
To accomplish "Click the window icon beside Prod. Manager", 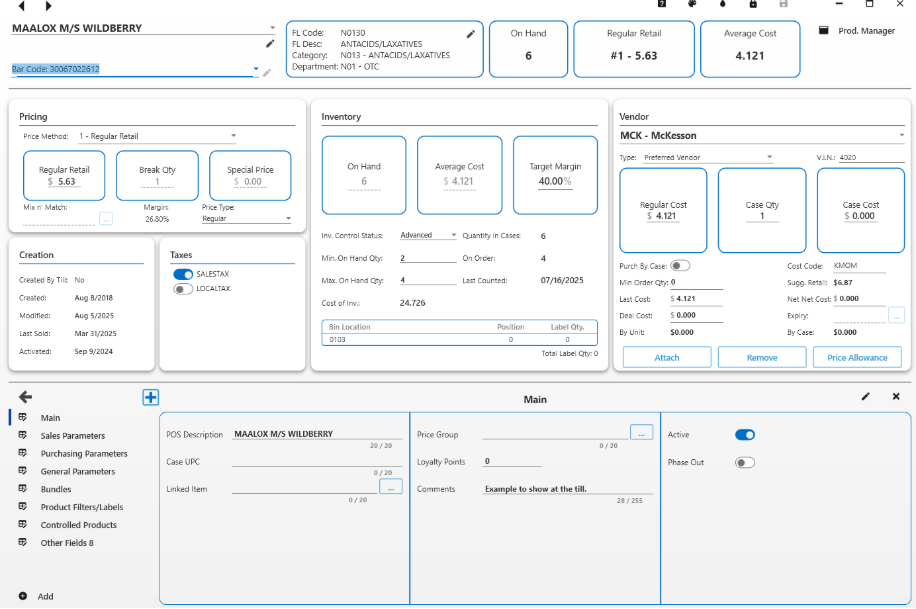I will click(823, 30).
